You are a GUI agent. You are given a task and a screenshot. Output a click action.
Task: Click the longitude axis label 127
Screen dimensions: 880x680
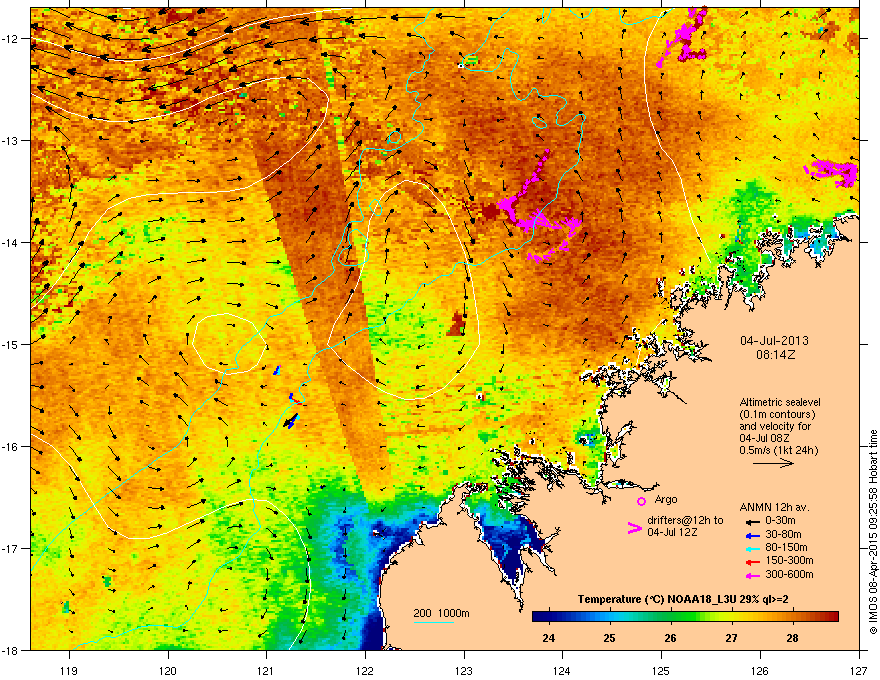point(859,670)
